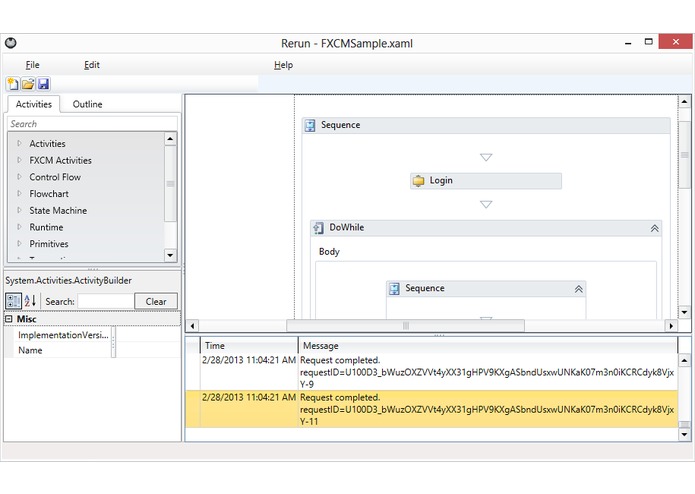Click designer vertical scrollbar down arrow
The image size is (695, 494).
684,312
